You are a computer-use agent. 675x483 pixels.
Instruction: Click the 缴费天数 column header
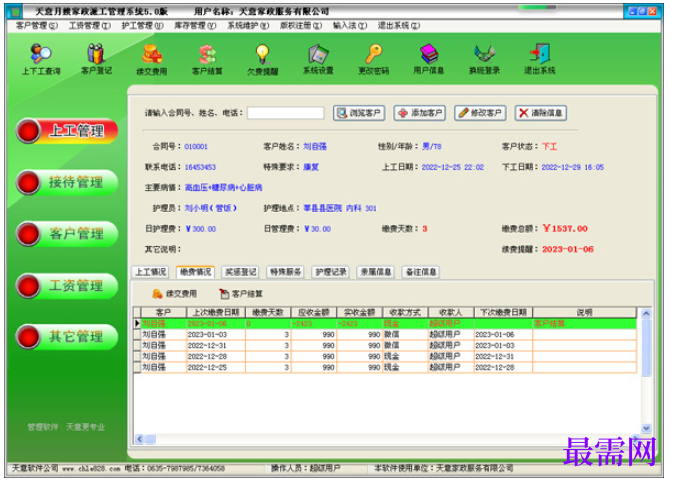268,312
